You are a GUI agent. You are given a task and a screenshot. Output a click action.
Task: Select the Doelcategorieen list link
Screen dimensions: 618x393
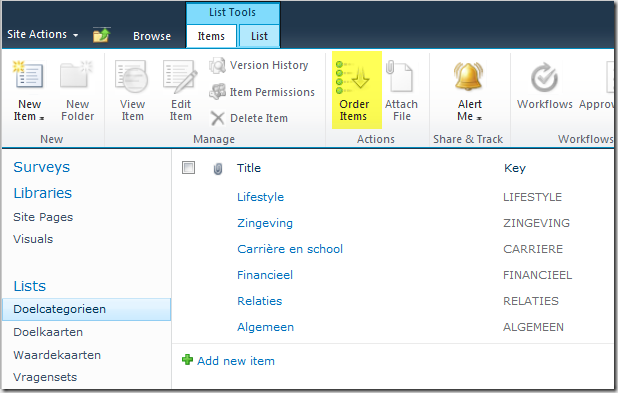86,309
